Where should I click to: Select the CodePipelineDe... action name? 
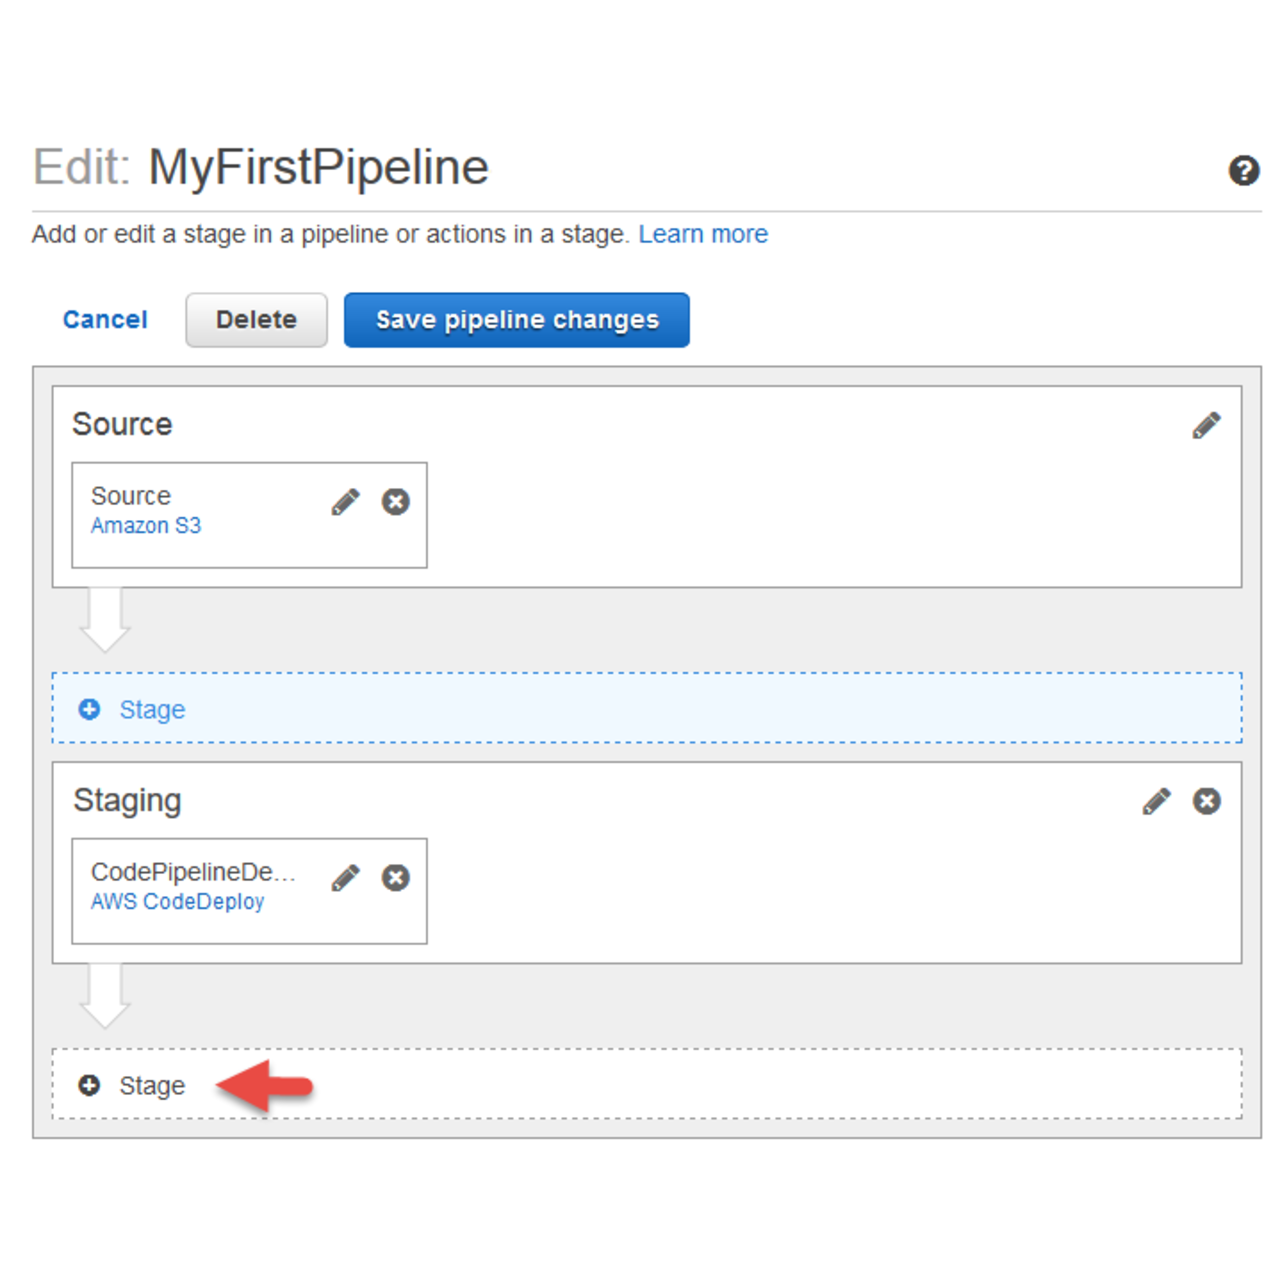coord(193,872)
